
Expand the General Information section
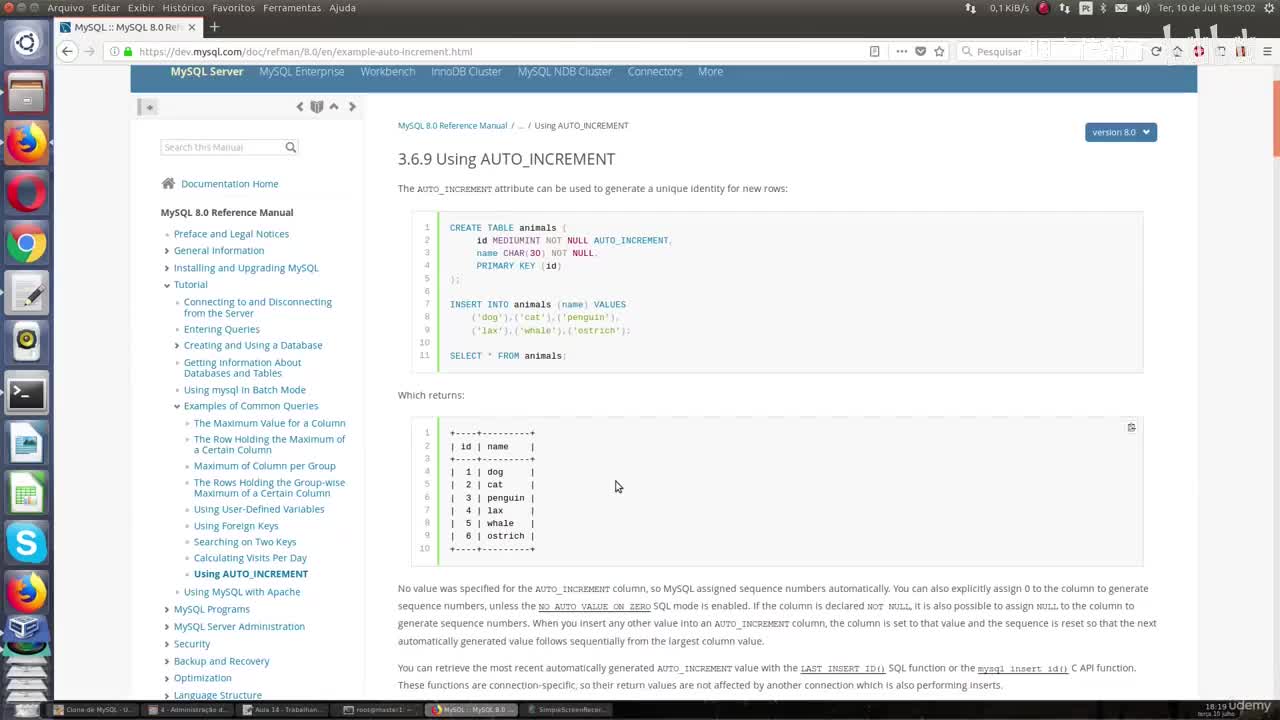(x=166, y=251)
